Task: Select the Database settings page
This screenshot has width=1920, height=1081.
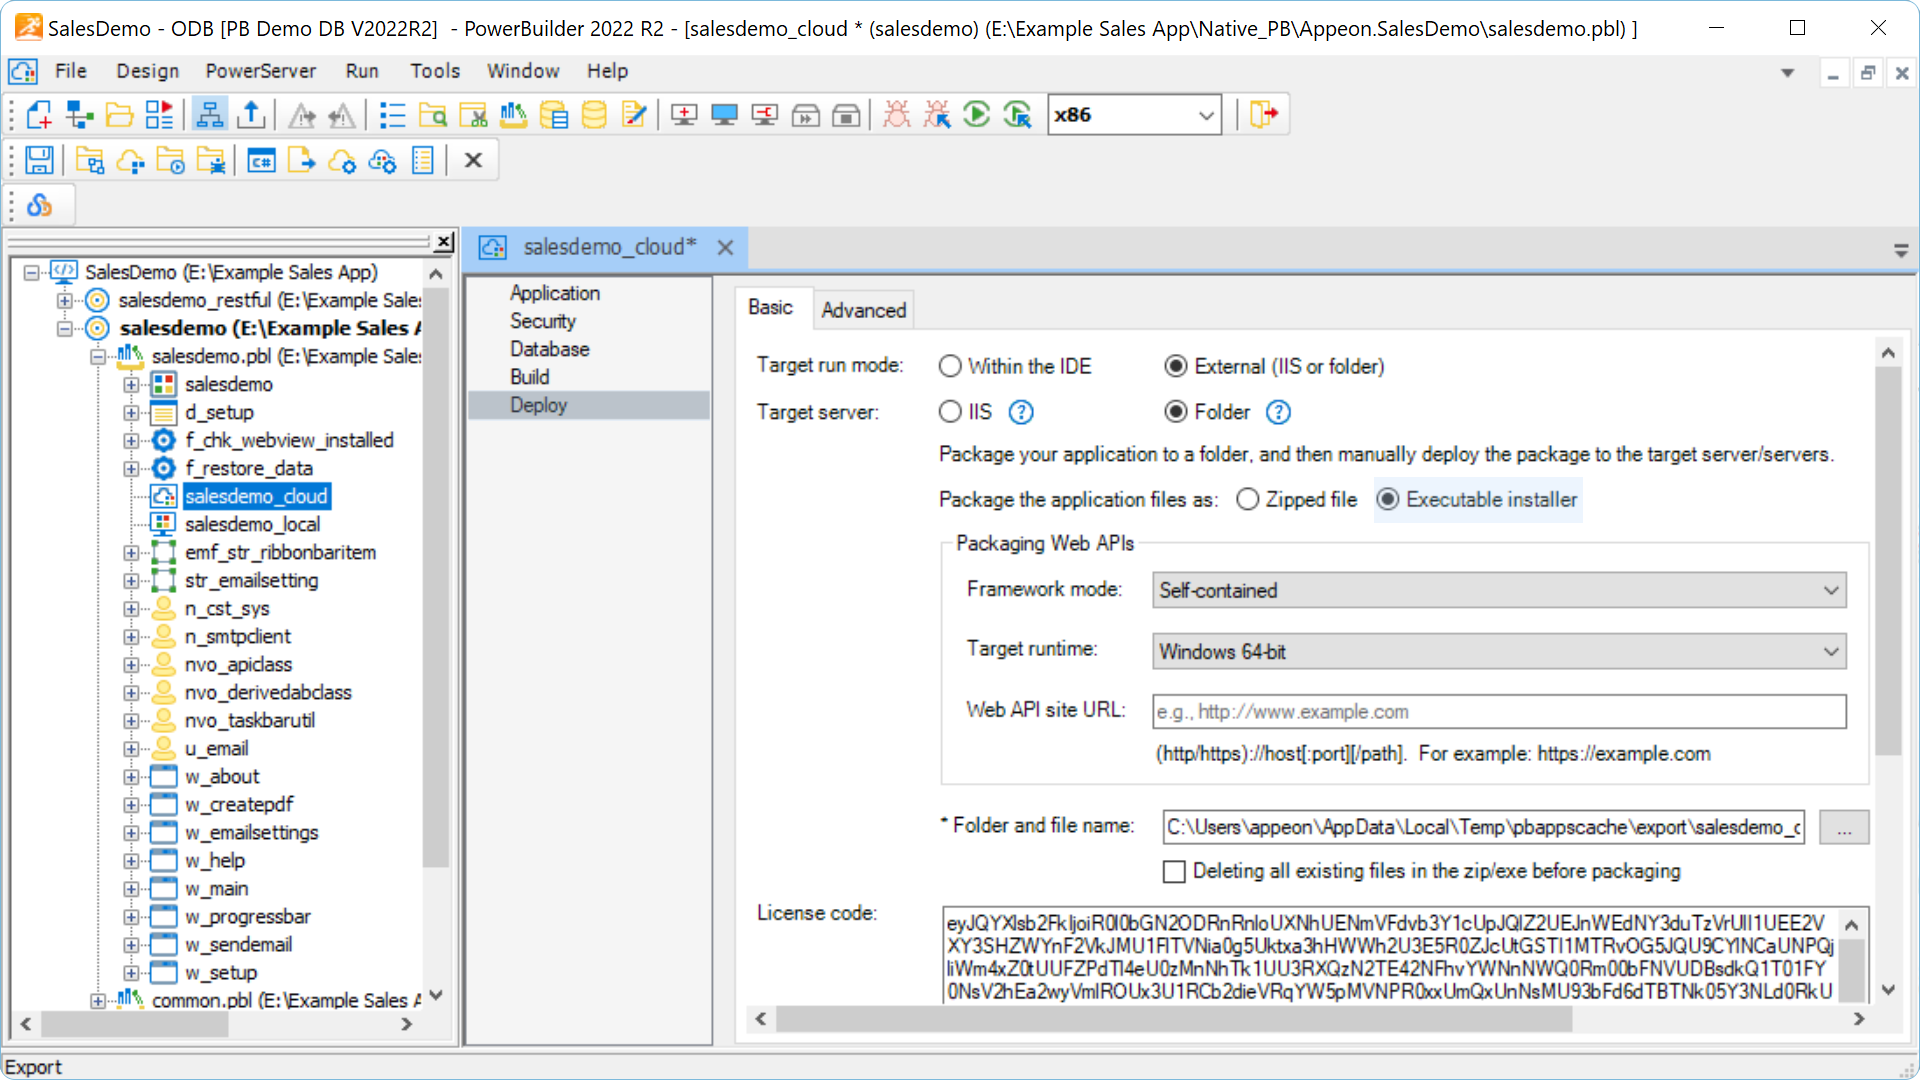Action: pyautogui.click(x=549, y=349)
